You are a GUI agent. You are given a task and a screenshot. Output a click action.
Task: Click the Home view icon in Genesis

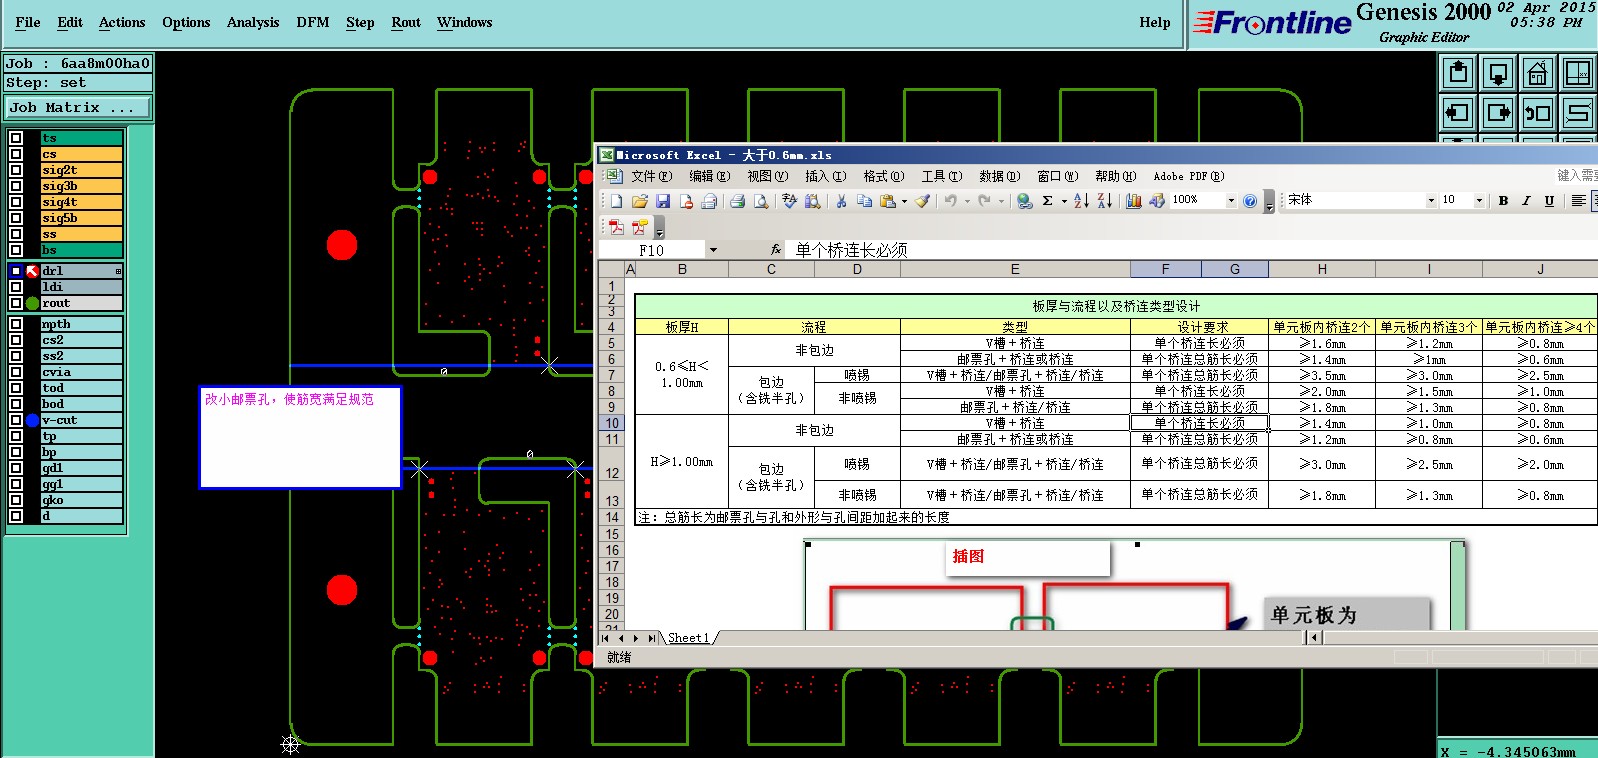1538,73
